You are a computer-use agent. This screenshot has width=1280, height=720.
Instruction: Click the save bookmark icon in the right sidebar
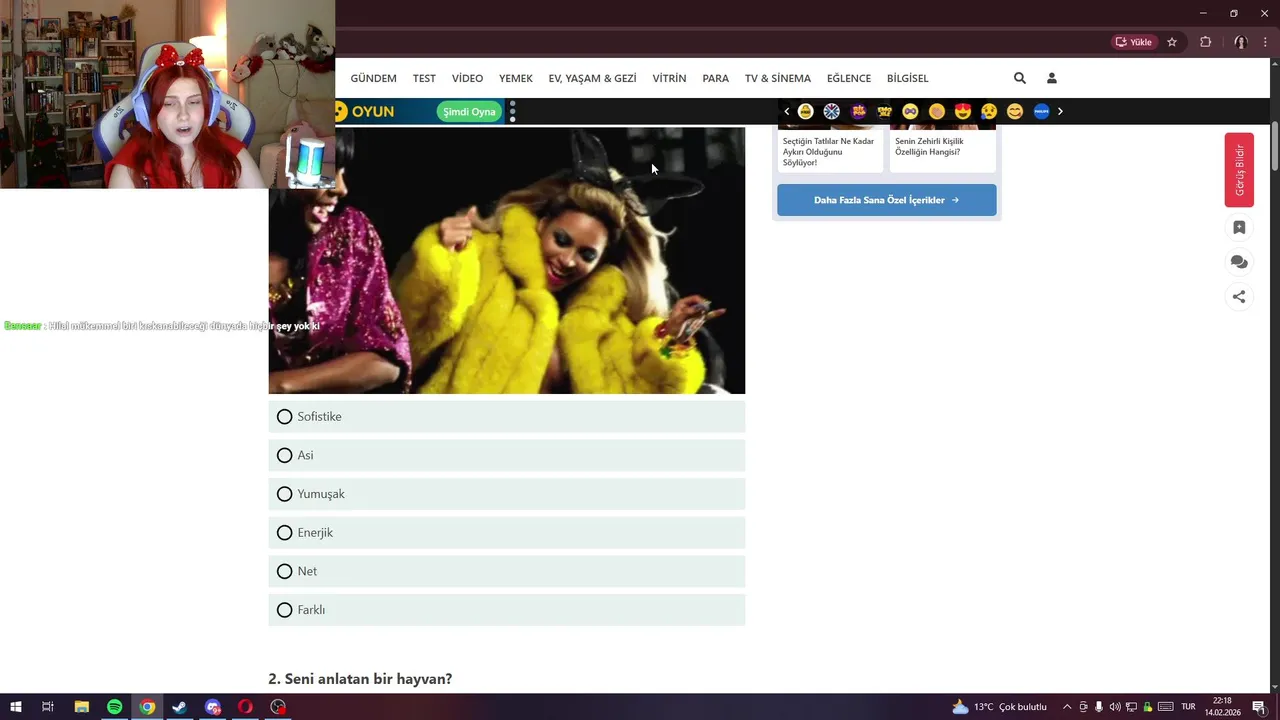coord(1239,228)
